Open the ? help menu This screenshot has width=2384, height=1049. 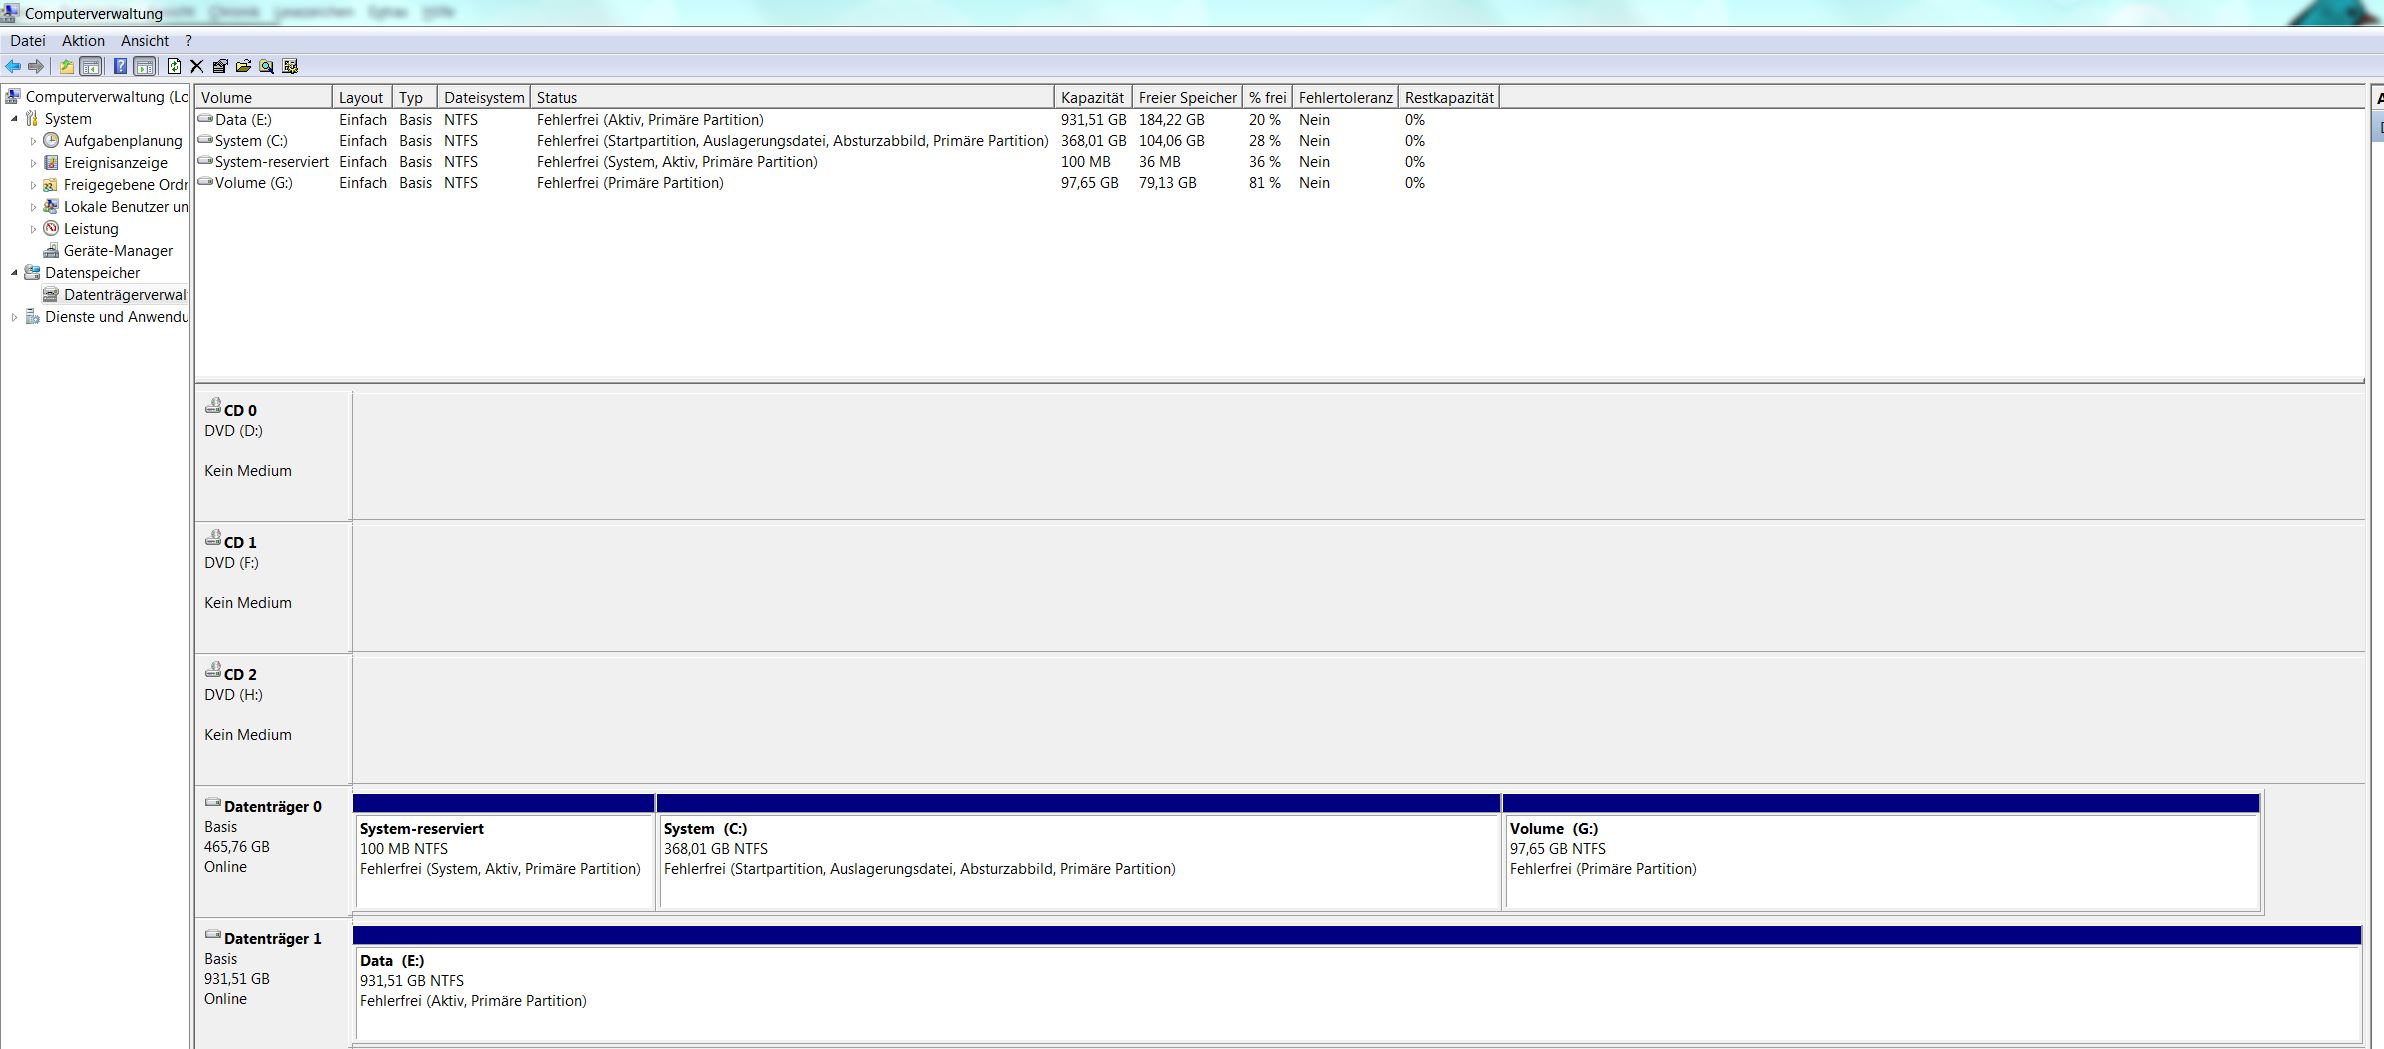[188, 41]
